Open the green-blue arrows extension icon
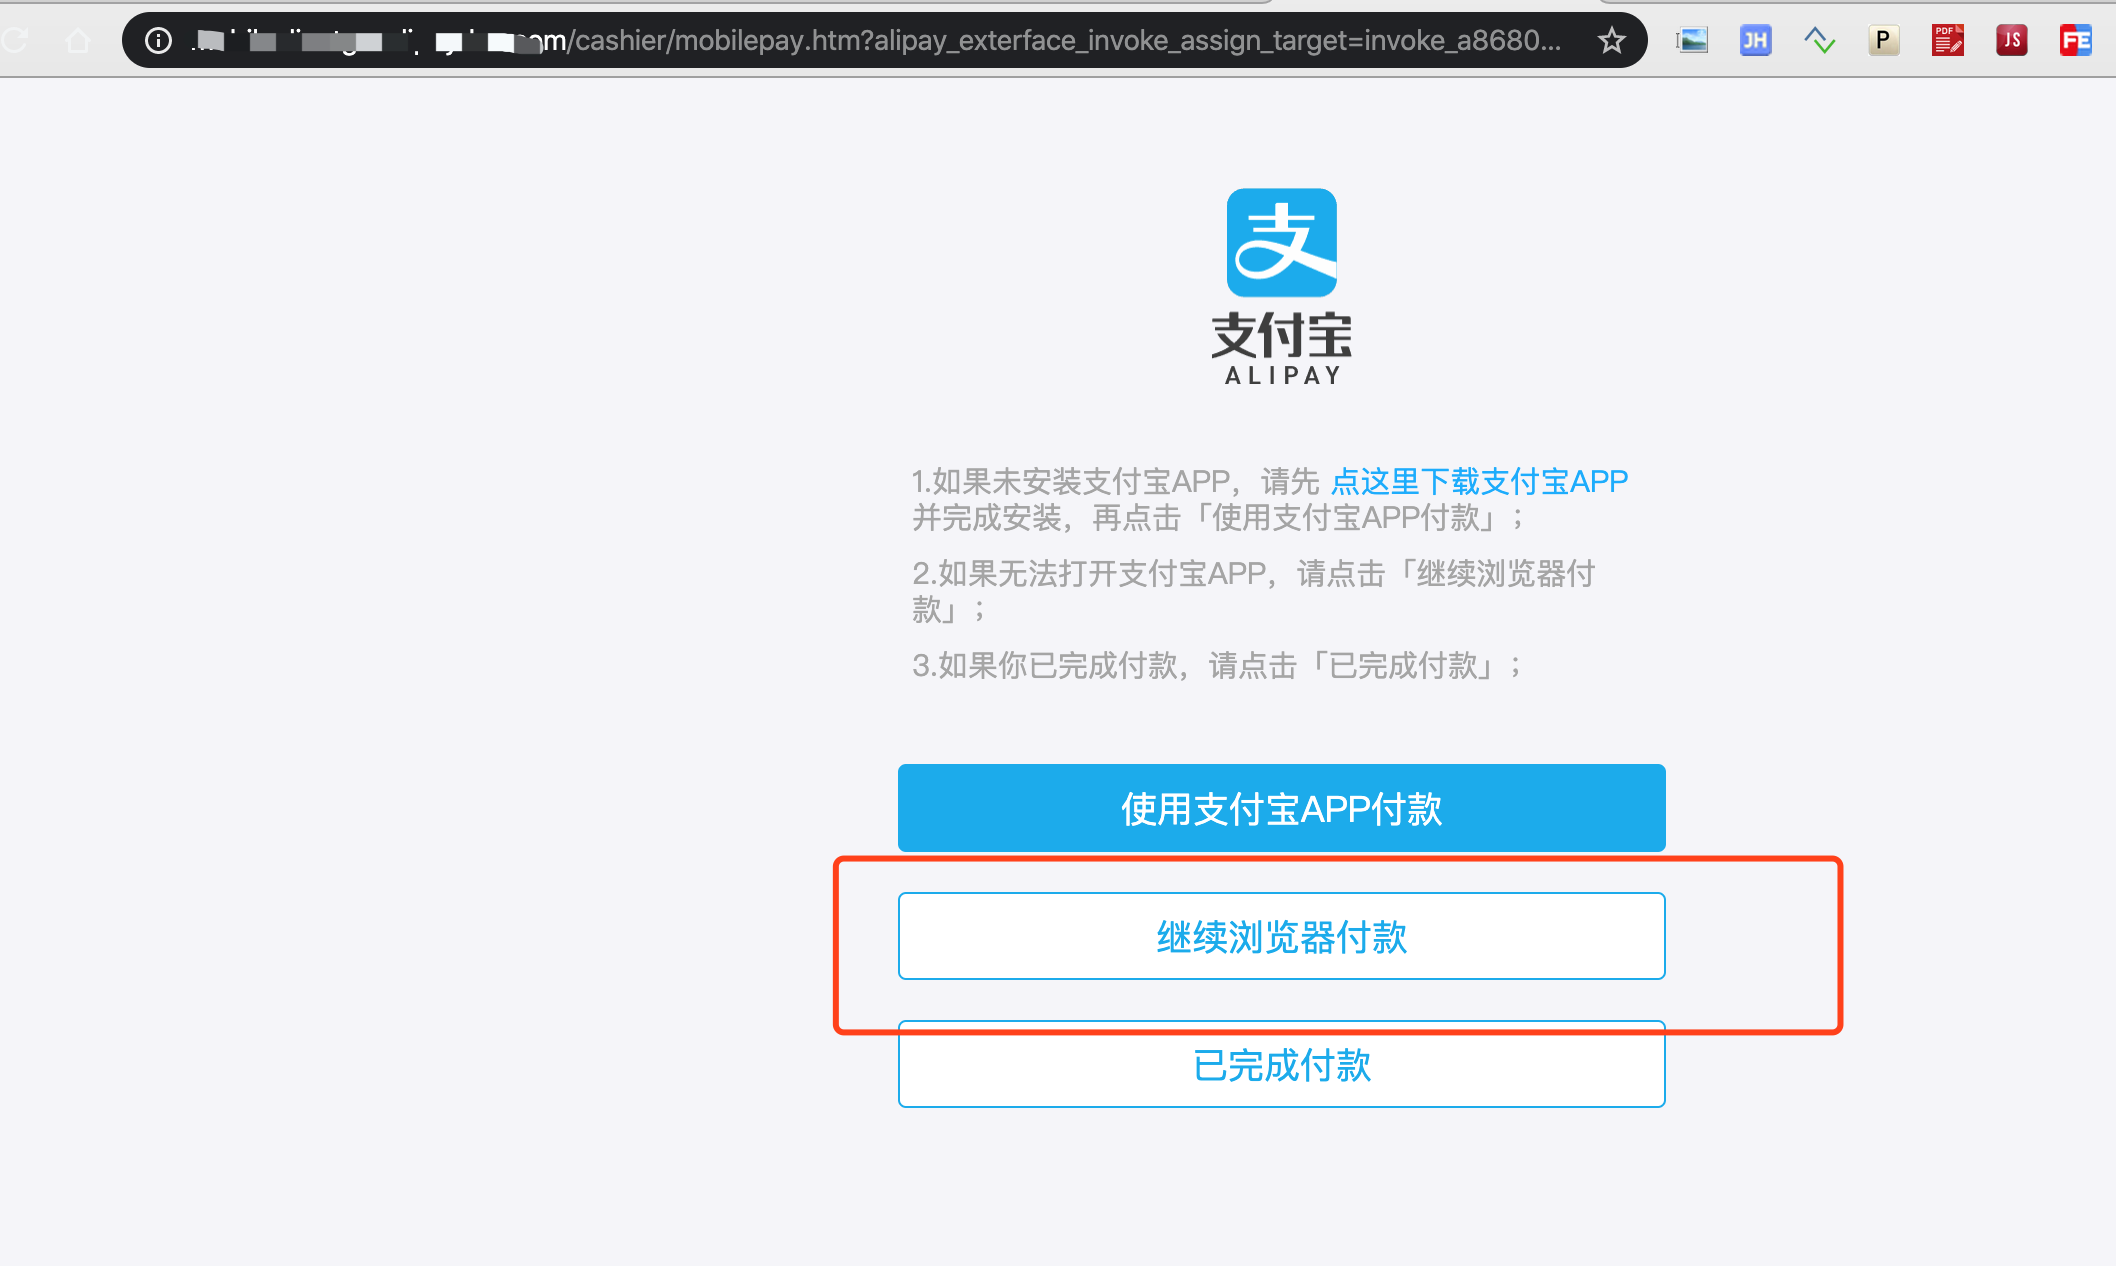 pos(1819,41)
